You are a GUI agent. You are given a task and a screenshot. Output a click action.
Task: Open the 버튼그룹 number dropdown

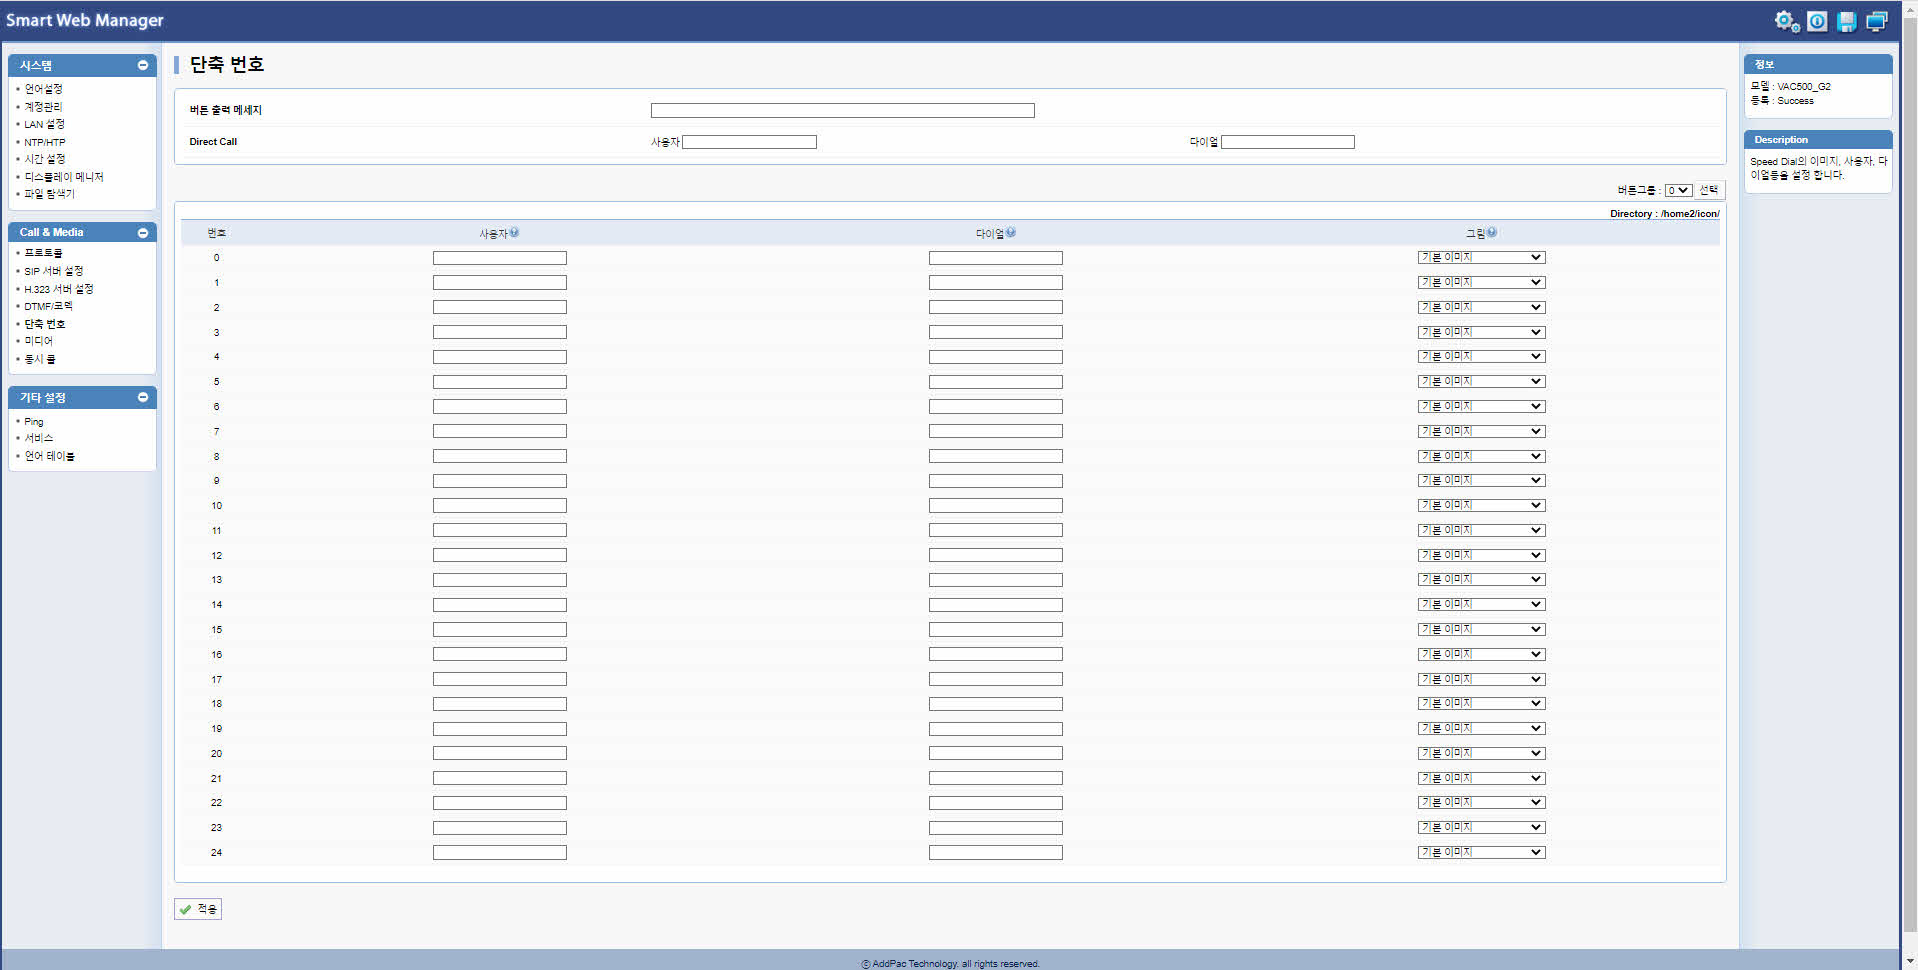1677,191
